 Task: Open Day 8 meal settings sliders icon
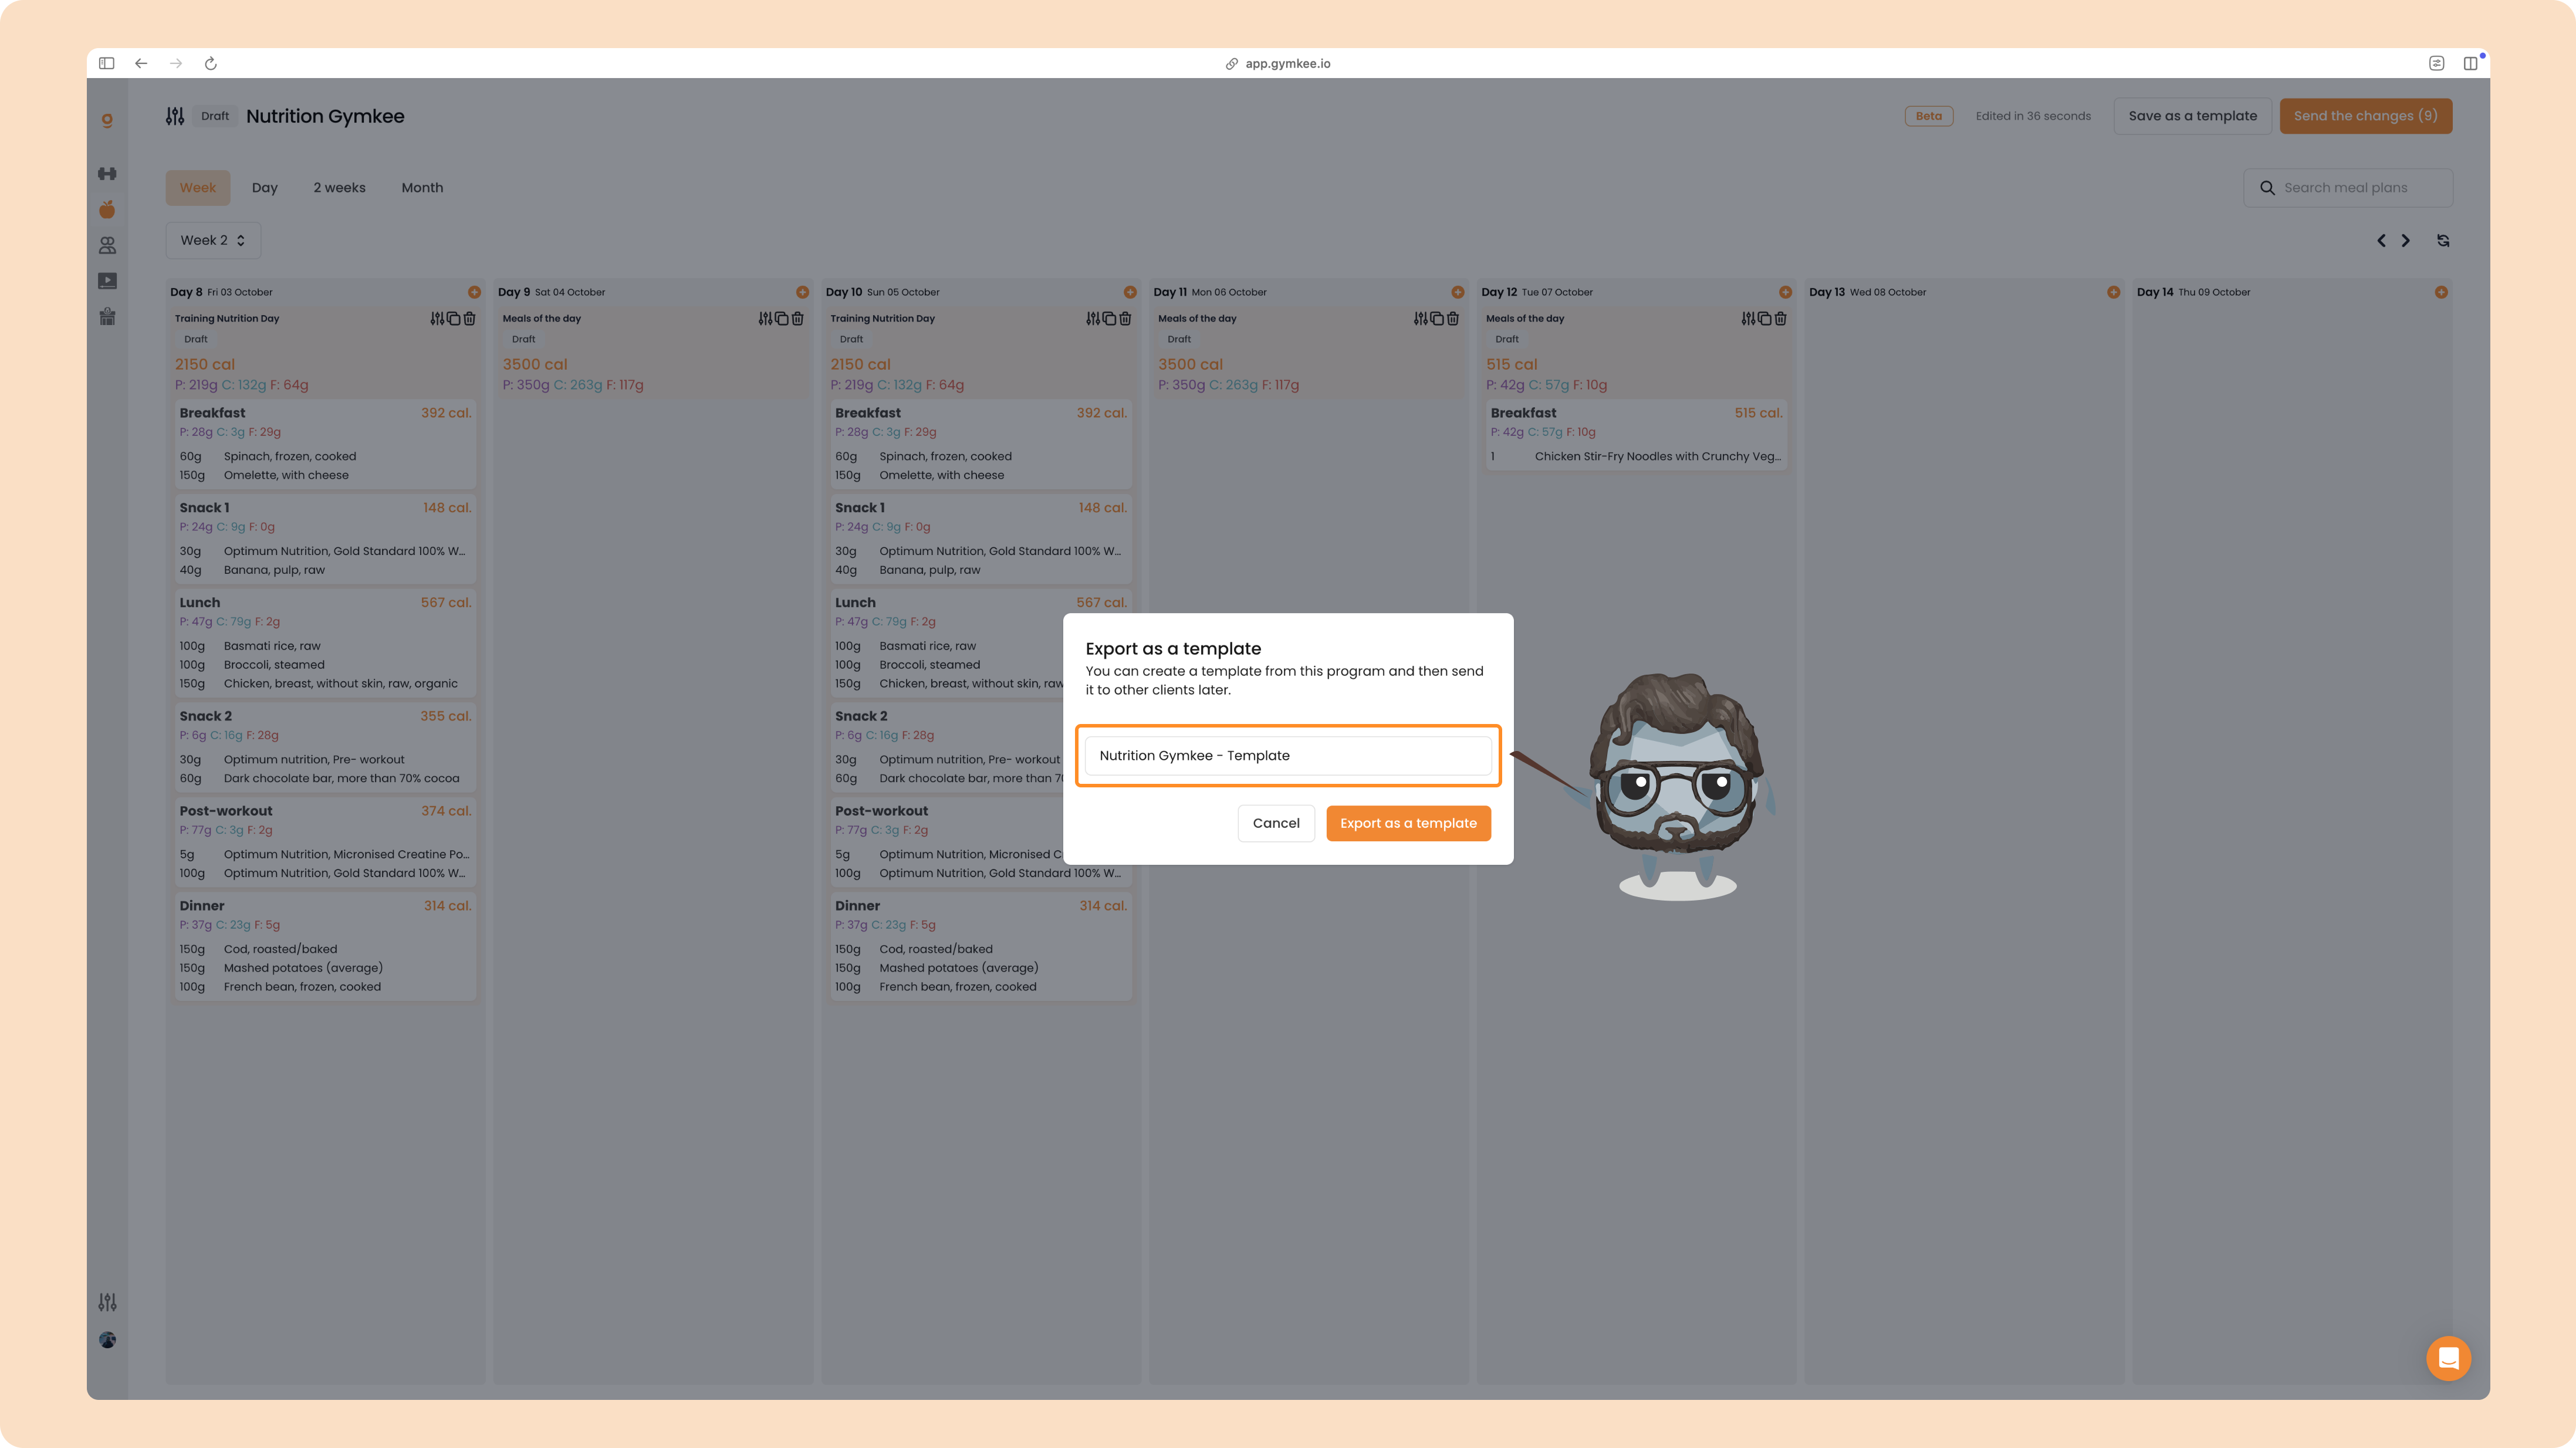pos(437,319)
